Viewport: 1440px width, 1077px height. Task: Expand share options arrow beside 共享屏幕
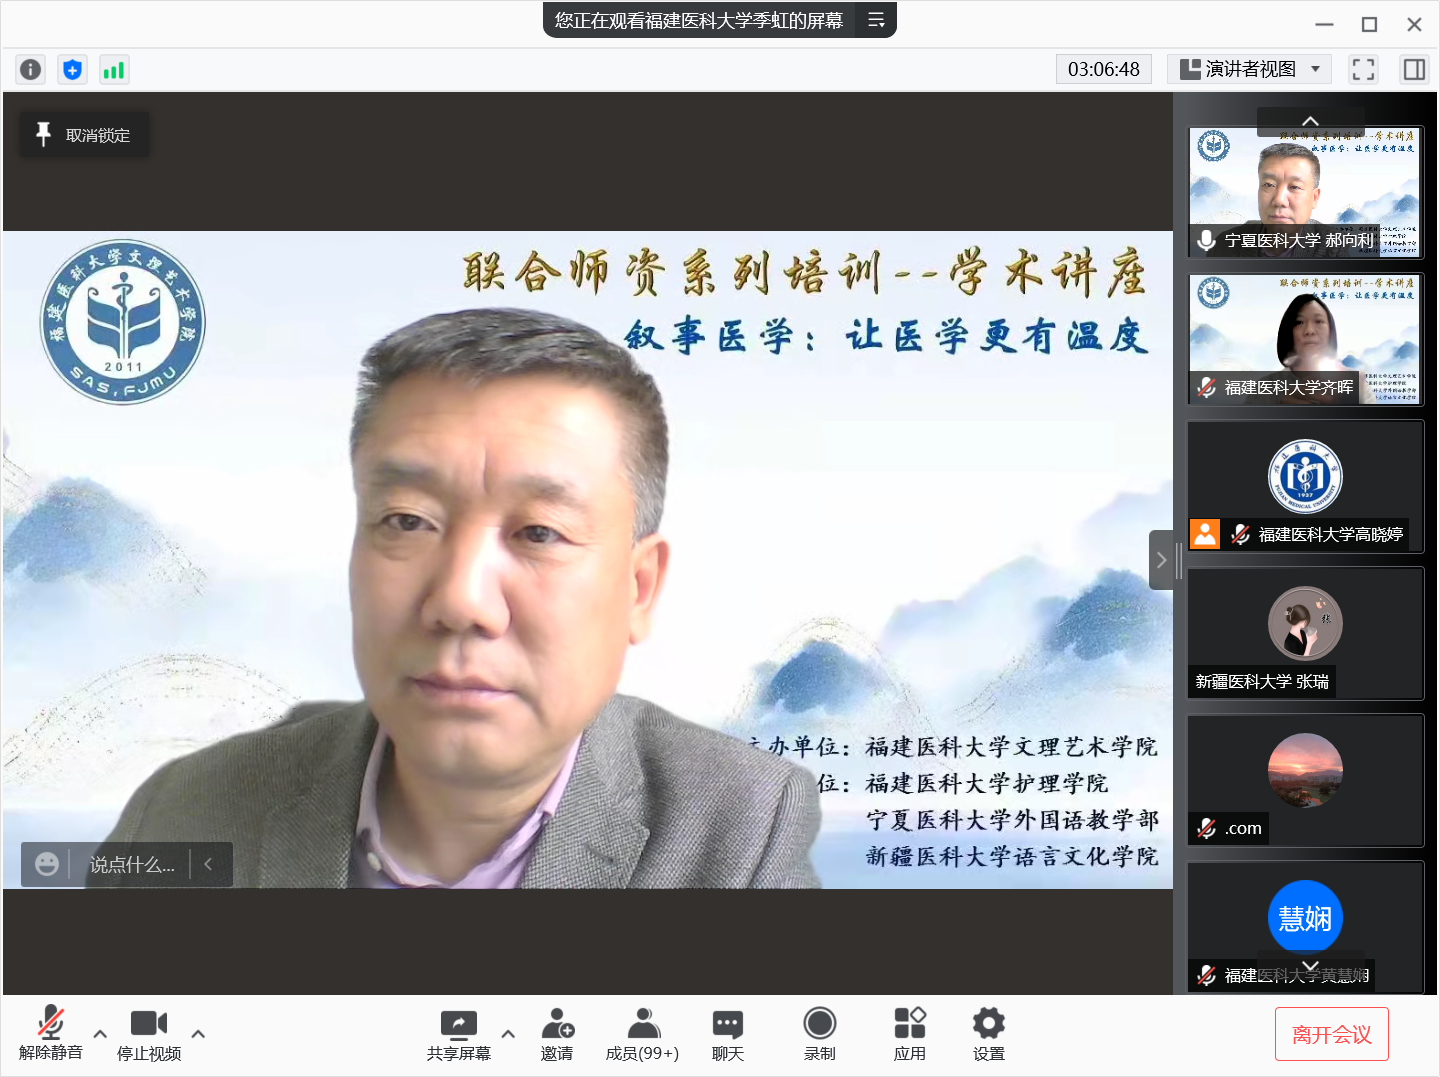(508, 1034)
